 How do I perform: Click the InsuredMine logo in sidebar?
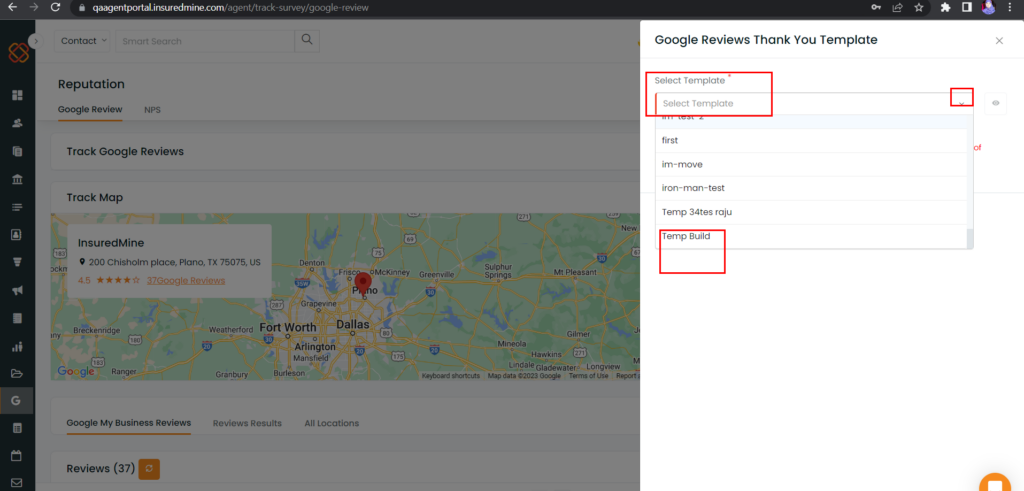pyautogui.click(x=18, y=52)
